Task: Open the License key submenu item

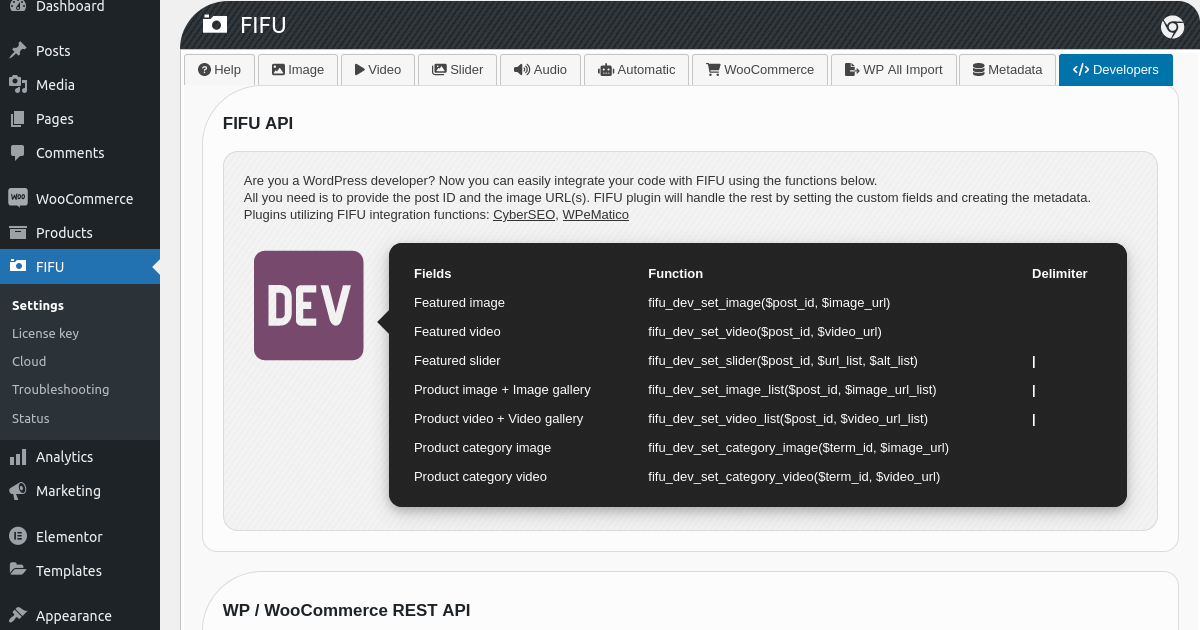Action: [45, 334]
